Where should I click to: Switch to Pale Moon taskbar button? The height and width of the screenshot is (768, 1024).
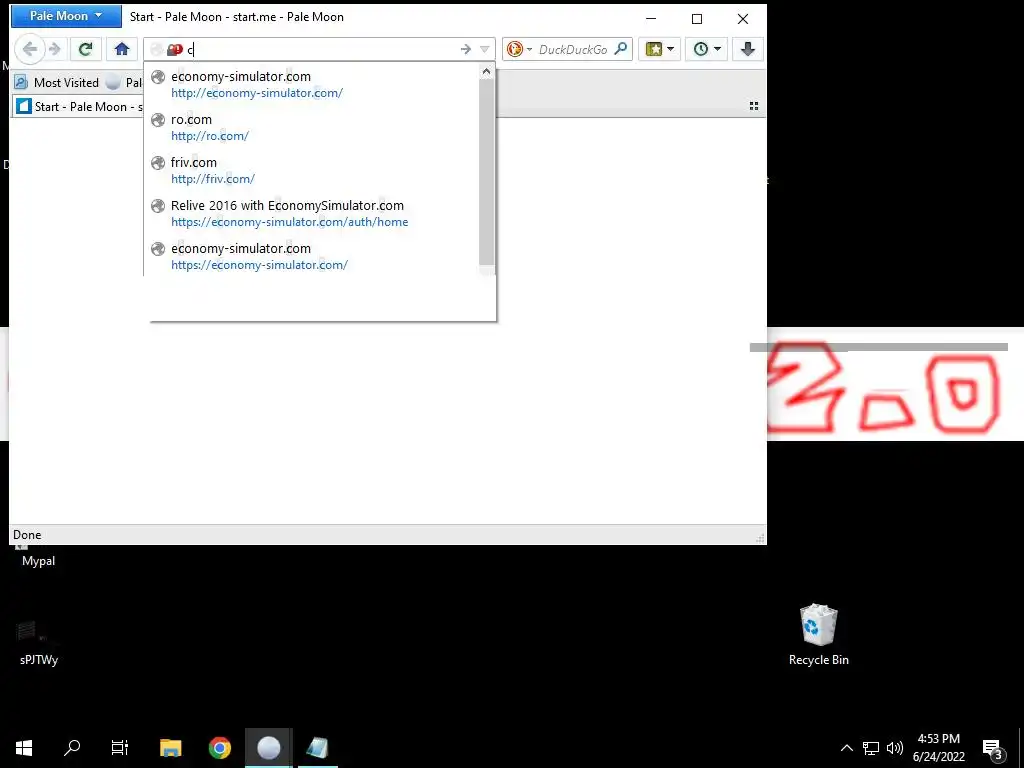pyautogui.click(x=268, y=748)
